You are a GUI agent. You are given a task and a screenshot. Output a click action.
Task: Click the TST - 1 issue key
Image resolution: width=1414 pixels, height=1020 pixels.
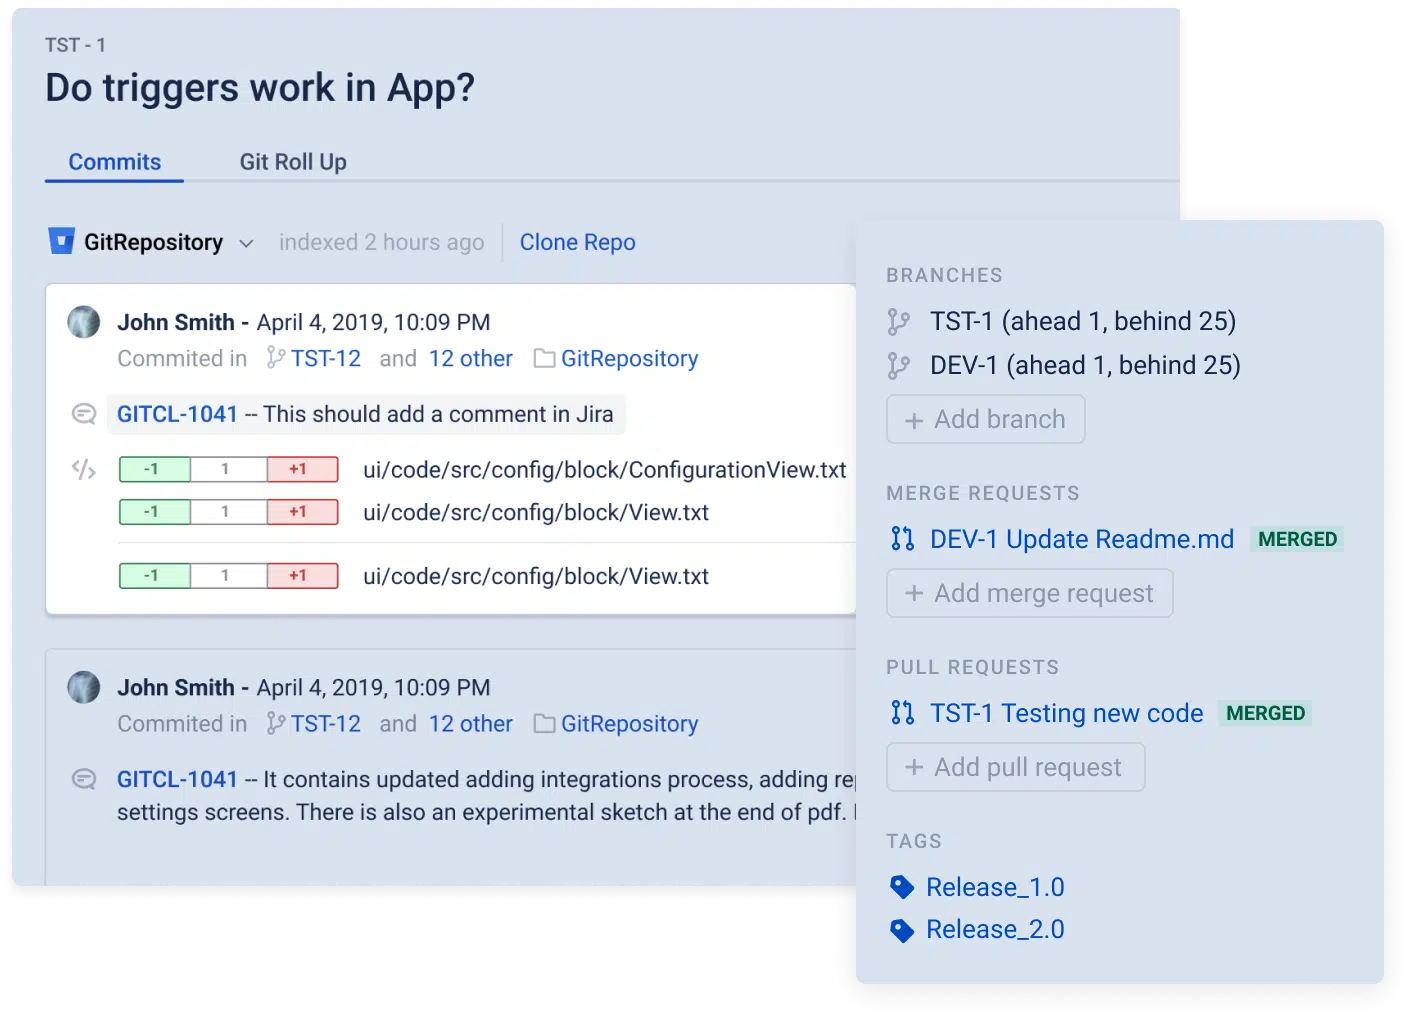point(75,45)
